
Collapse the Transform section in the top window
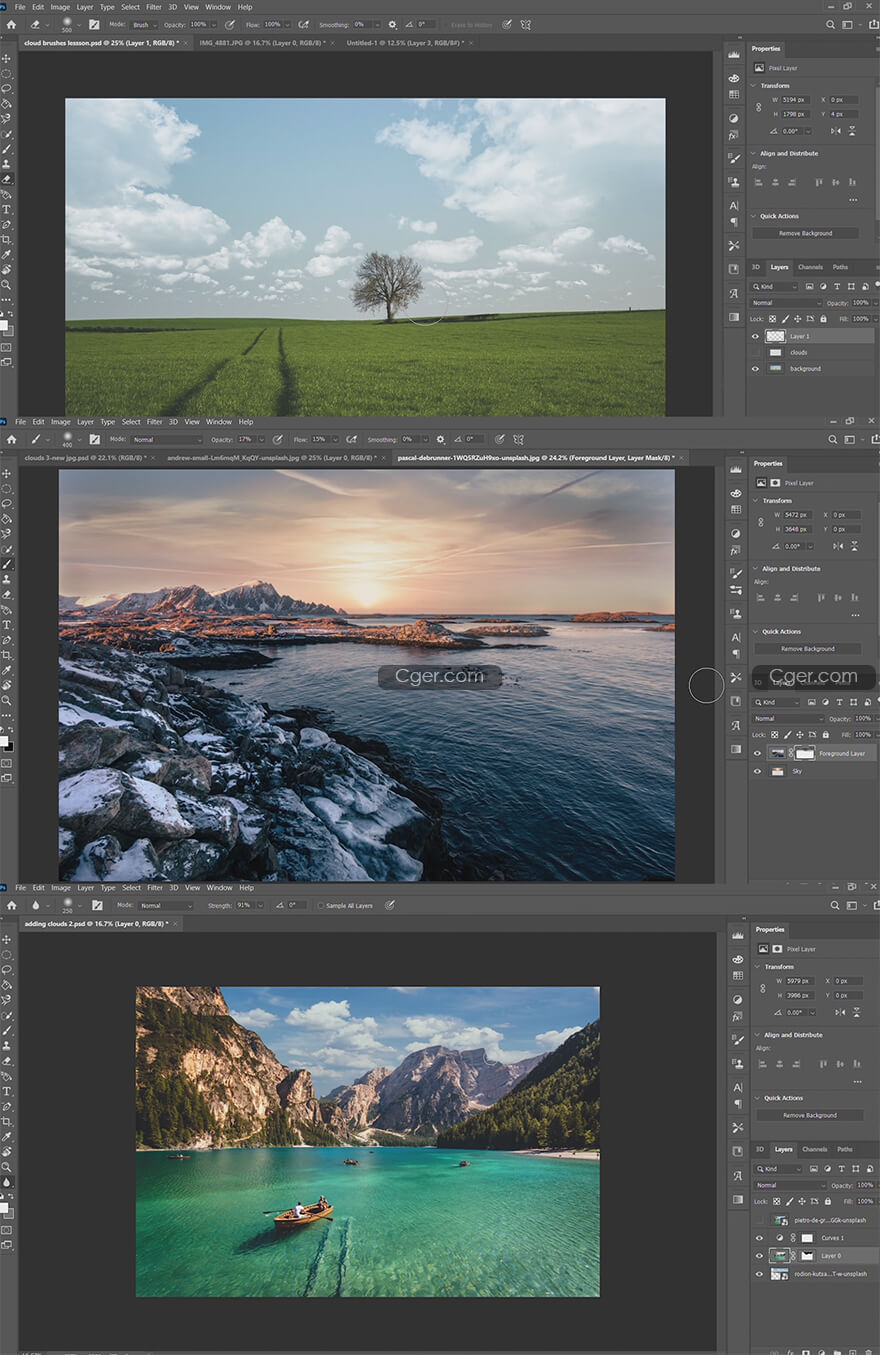click(754, 86)
